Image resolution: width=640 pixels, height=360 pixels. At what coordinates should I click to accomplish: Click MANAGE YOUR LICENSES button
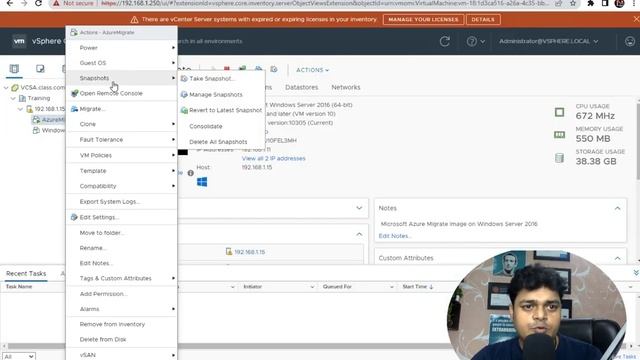[423, 20]
